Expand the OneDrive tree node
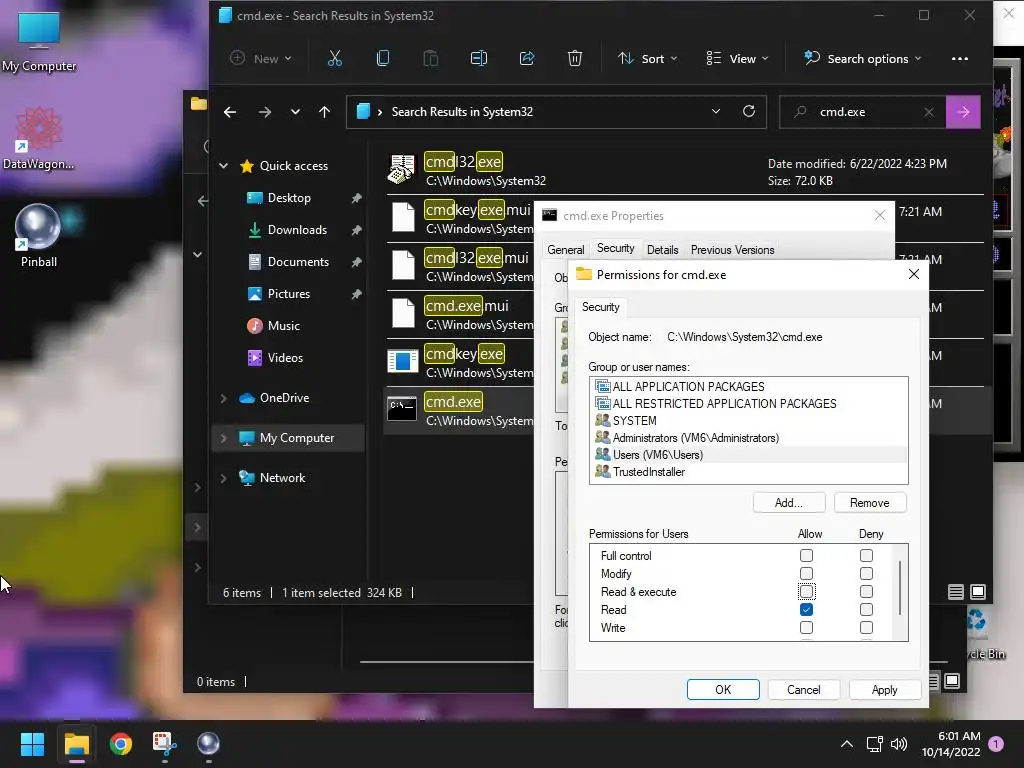 tap(224, 398)
